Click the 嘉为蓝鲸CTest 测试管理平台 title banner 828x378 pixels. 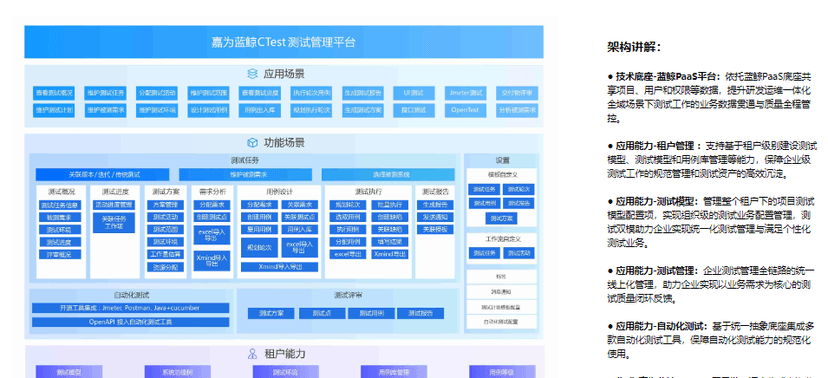click(284, 42)
